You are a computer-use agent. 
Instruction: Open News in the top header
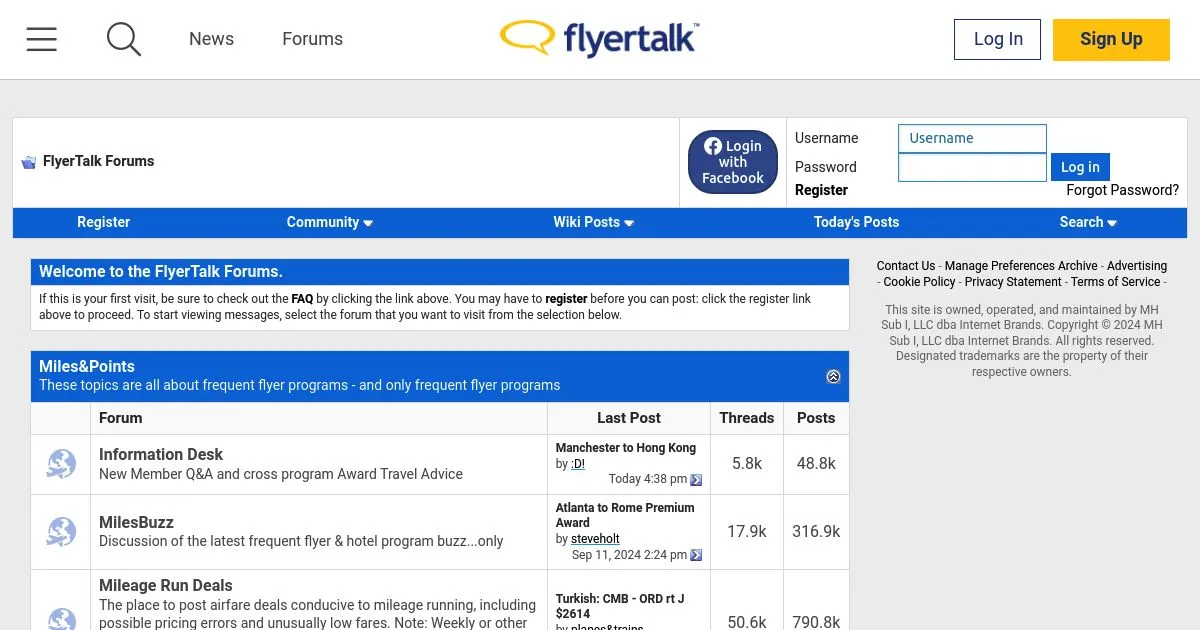point(211,39)
